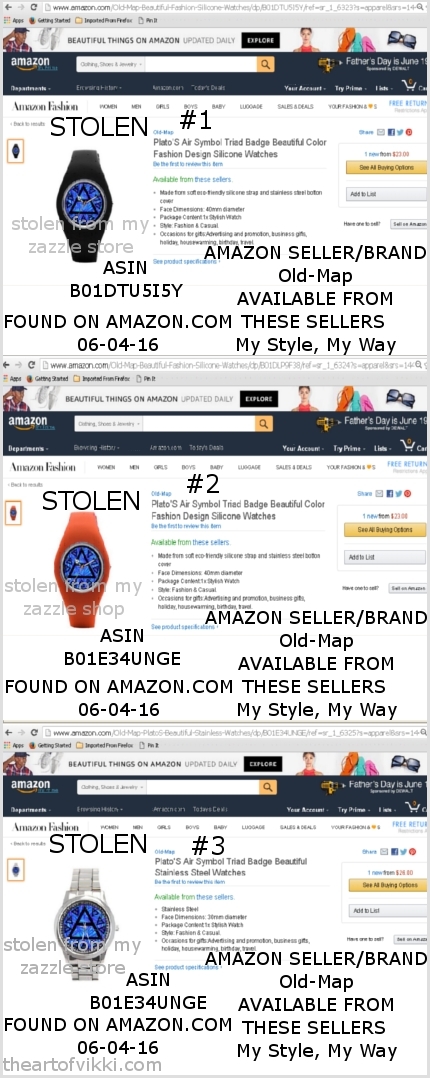Screen dimensions: 430x1078
Task: Click the Amazon logo above the orange watch
Action: [28, 424]
